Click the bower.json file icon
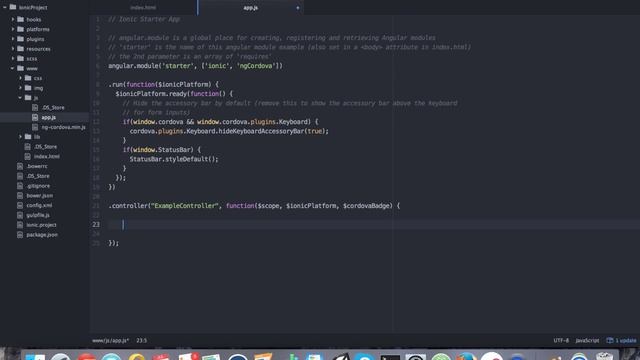Screen dimensions: 640x360 (20, 196)
